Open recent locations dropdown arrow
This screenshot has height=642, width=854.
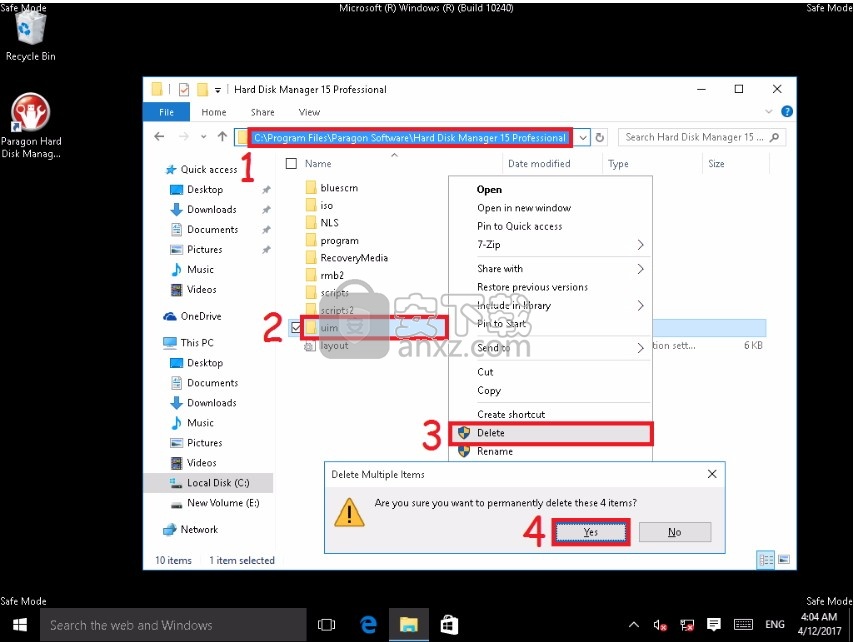coord(203,137)
